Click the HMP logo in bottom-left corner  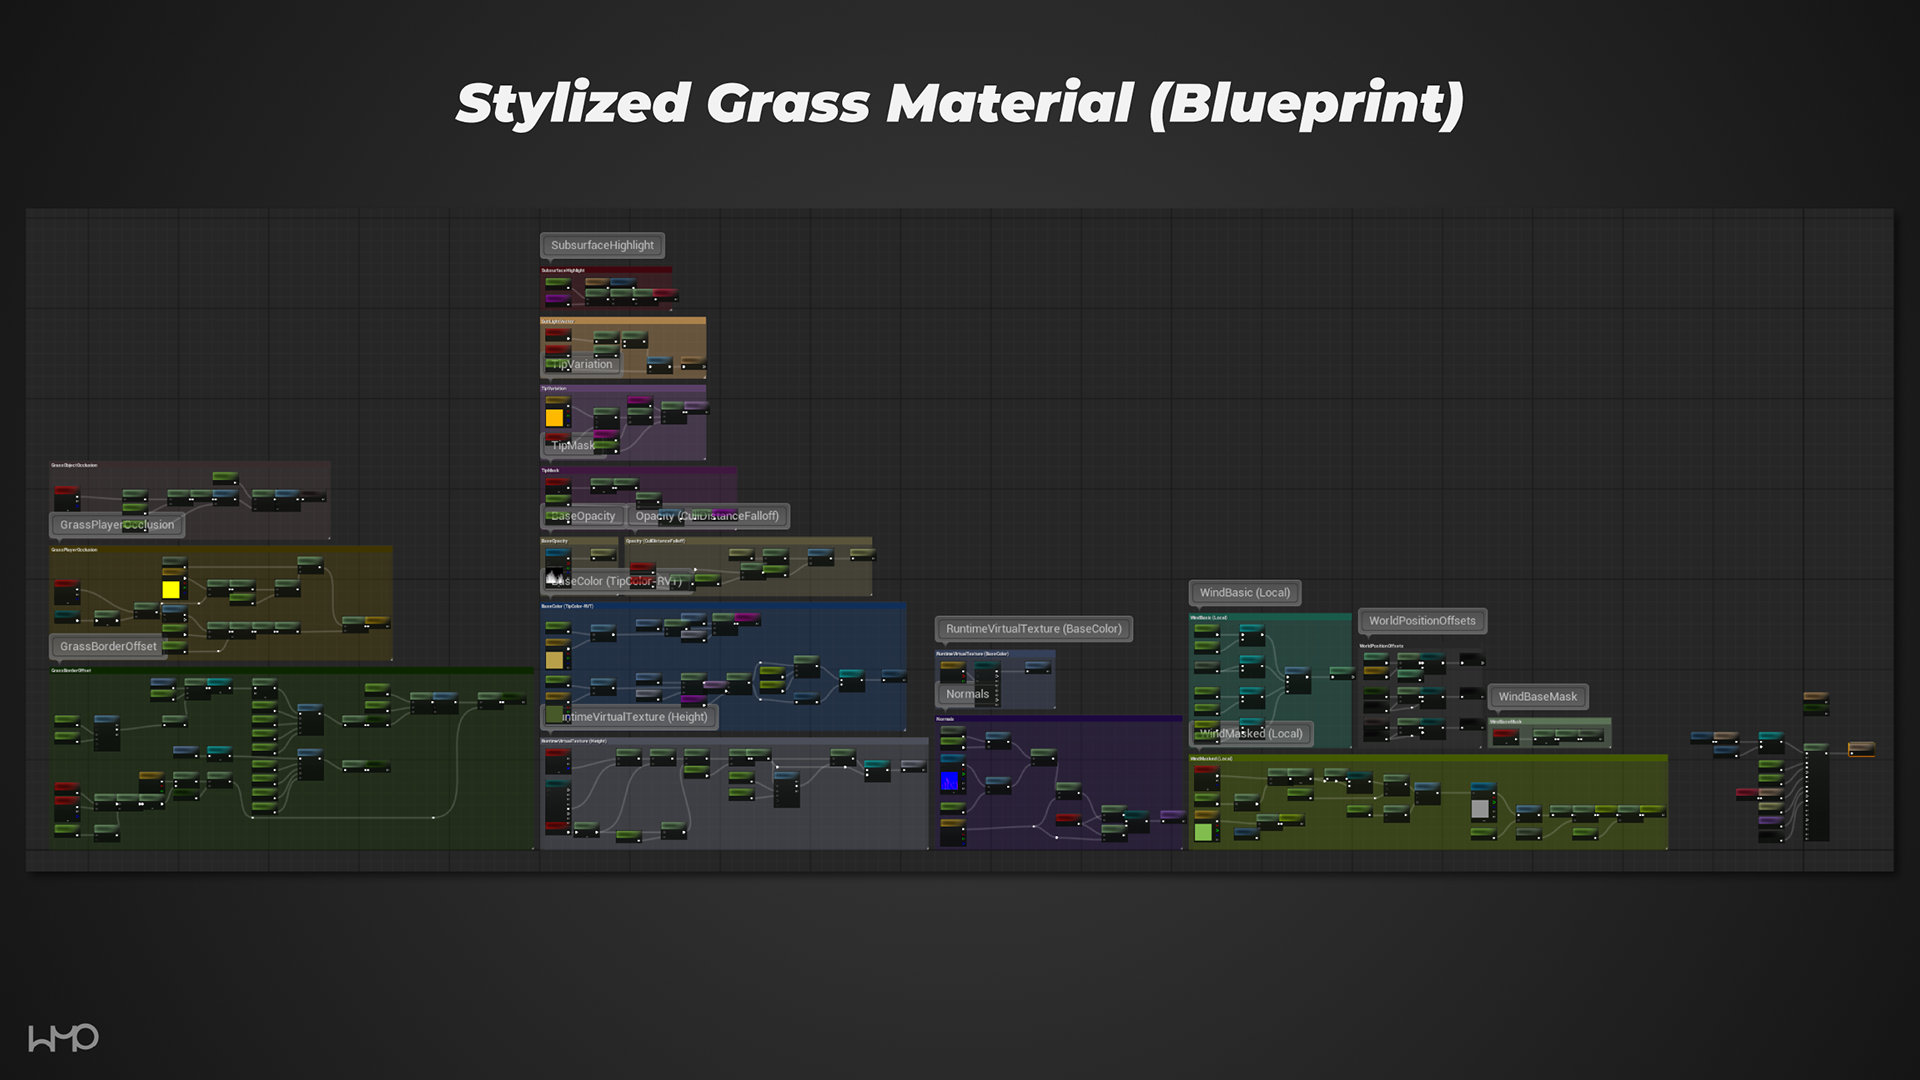tap(63, 1038)
